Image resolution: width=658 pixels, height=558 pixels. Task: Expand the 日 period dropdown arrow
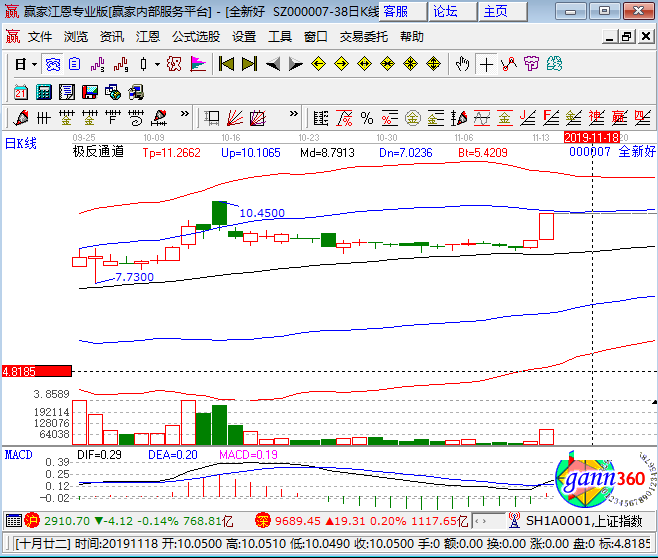[35, 65]
